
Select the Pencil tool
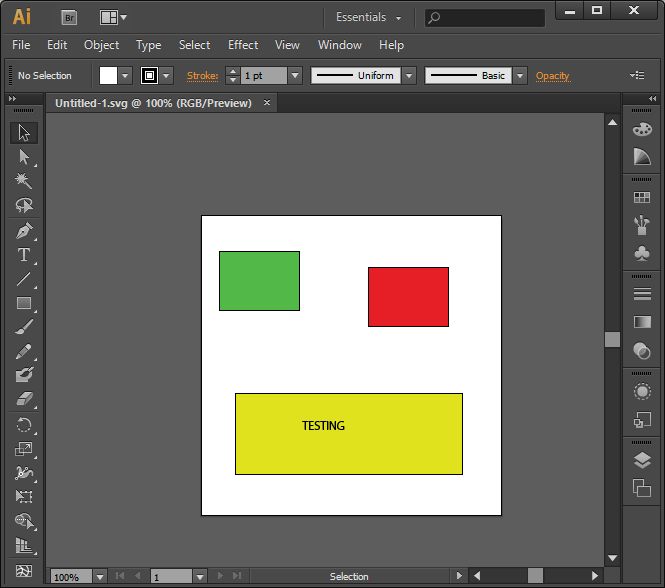tap(24, 351)
